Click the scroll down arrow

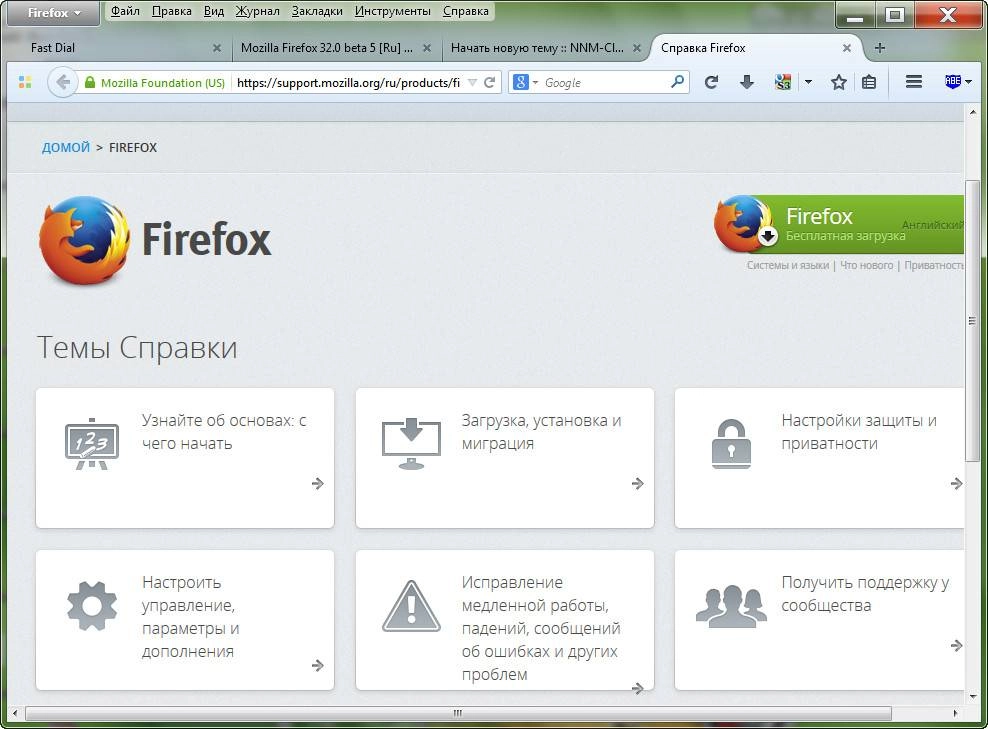point(972,696)
